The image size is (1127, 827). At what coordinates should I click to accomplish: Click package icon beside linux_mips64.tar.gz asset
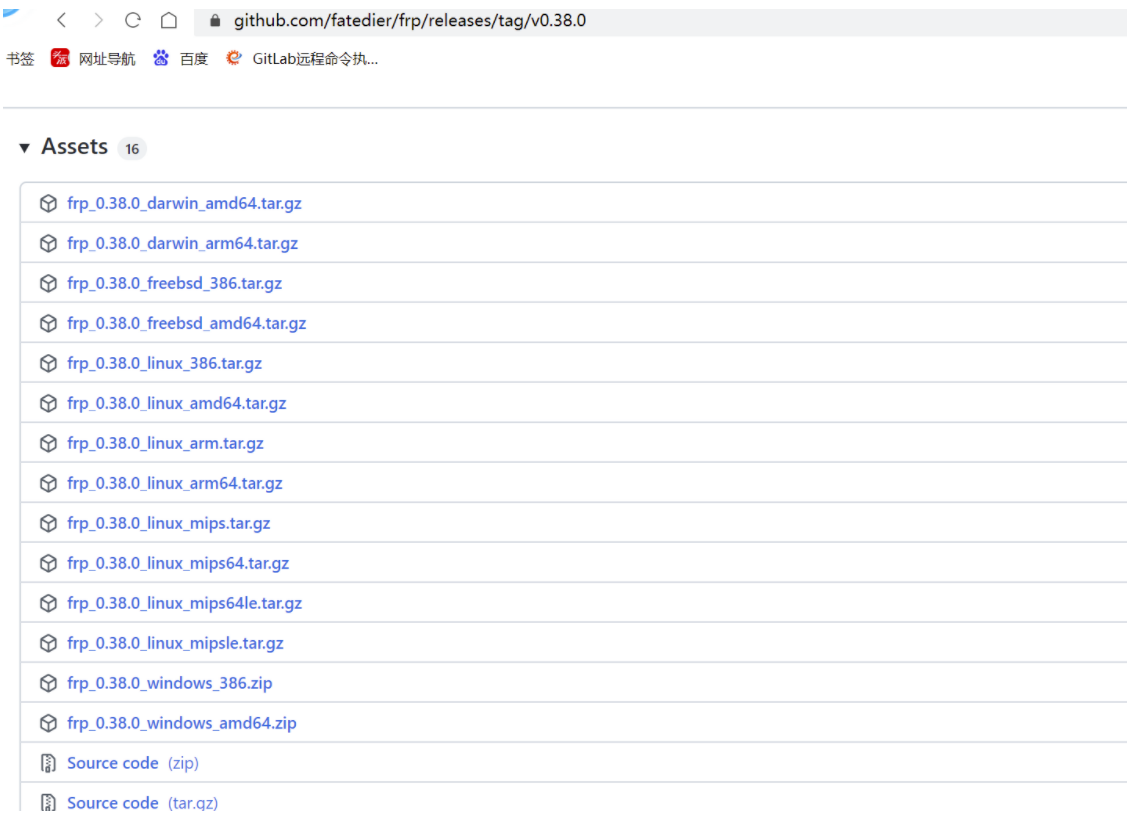click(x=48, y=563)
